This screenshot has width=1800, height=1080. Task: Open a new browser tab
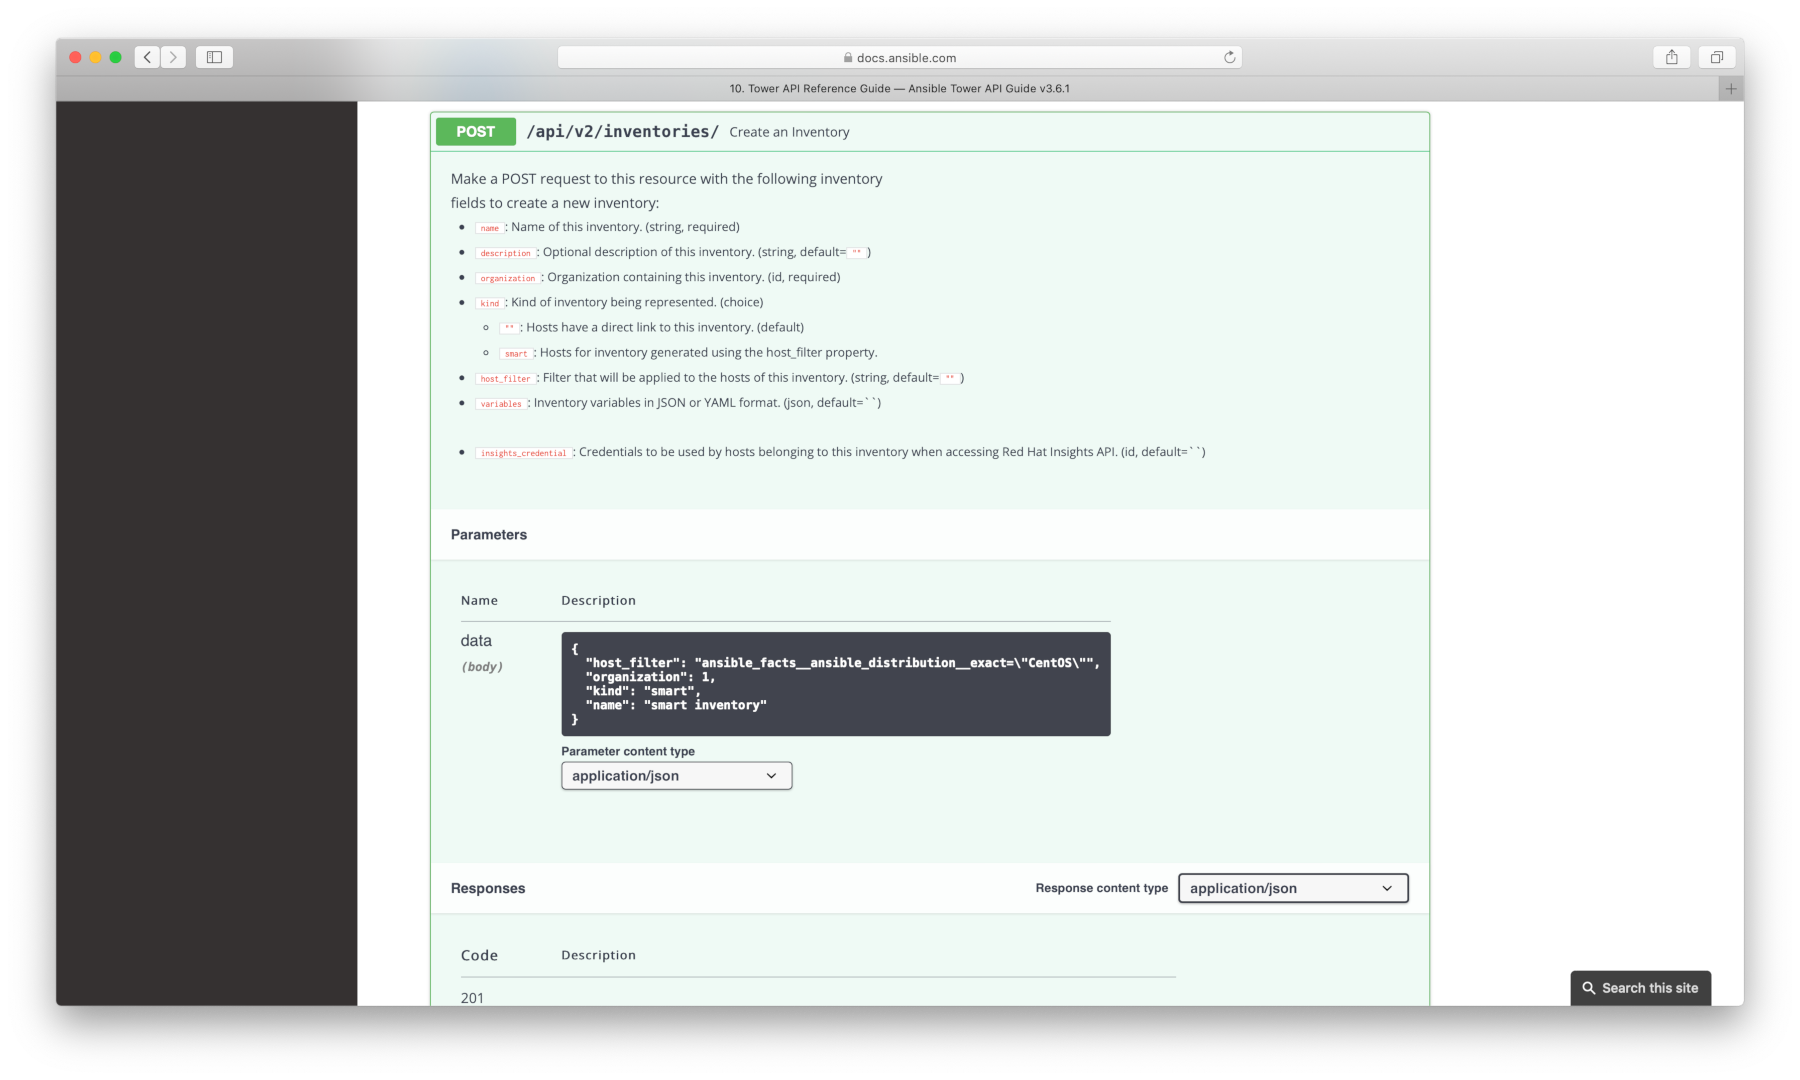click(1731, 88)
